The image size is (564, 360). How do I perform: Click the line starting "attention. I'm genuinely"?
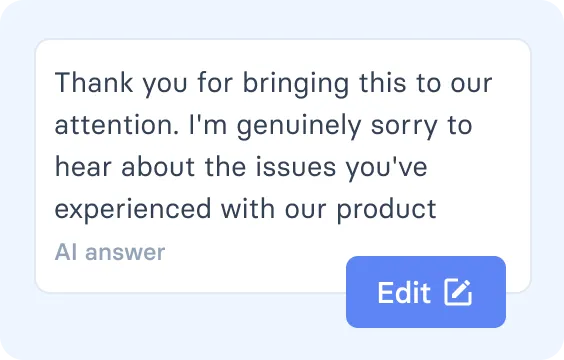[263, 126]
